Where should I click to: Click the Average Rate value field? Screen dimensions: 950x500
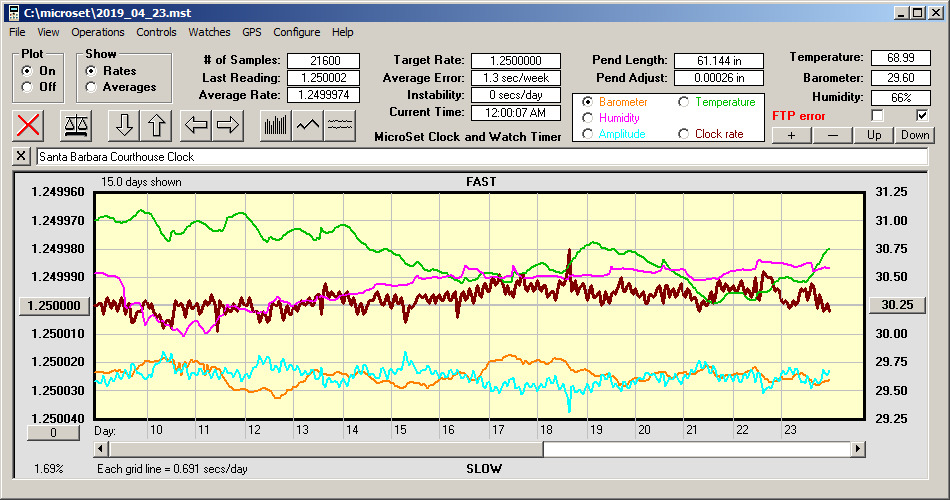pyautogui.click(x=324, y=95)
